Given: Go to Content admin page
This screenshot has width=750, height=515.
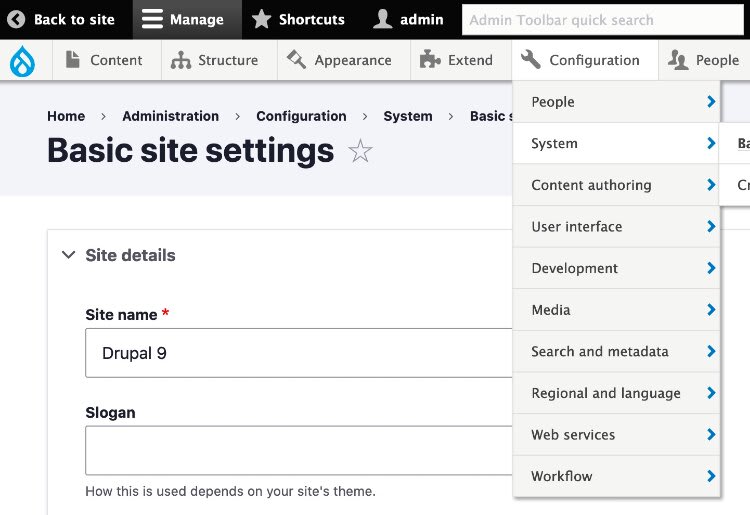Looking at the screenshot, I should 107,60.
